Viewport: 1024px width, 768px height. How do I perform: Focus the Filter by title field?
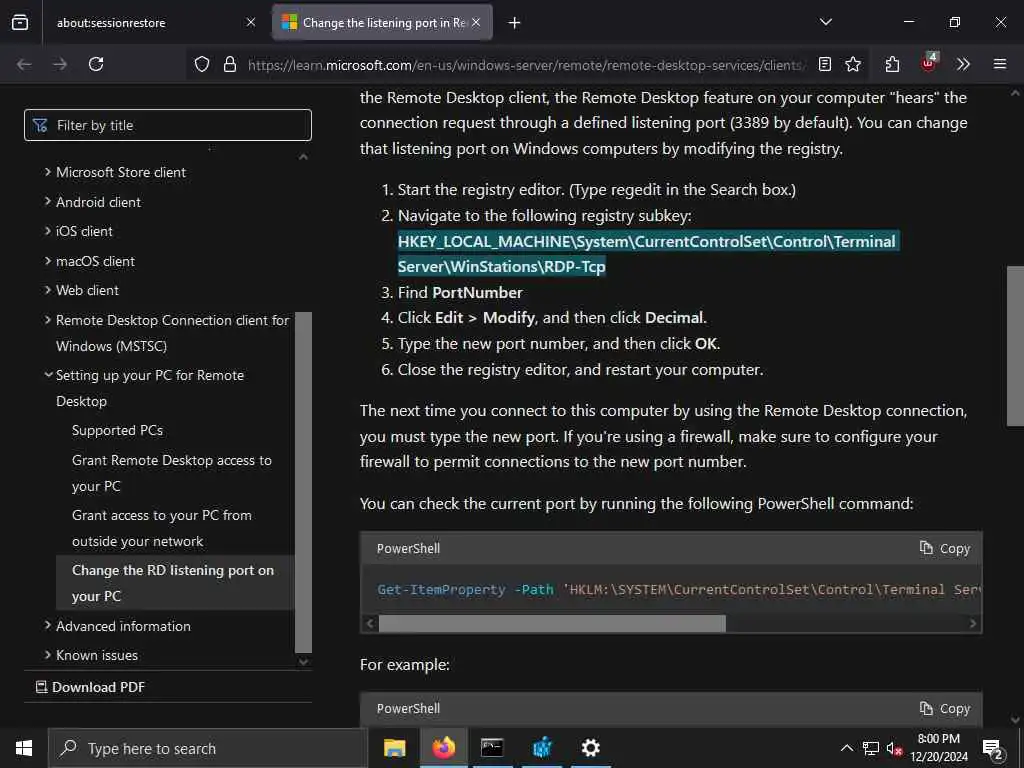tap(168, 125)
